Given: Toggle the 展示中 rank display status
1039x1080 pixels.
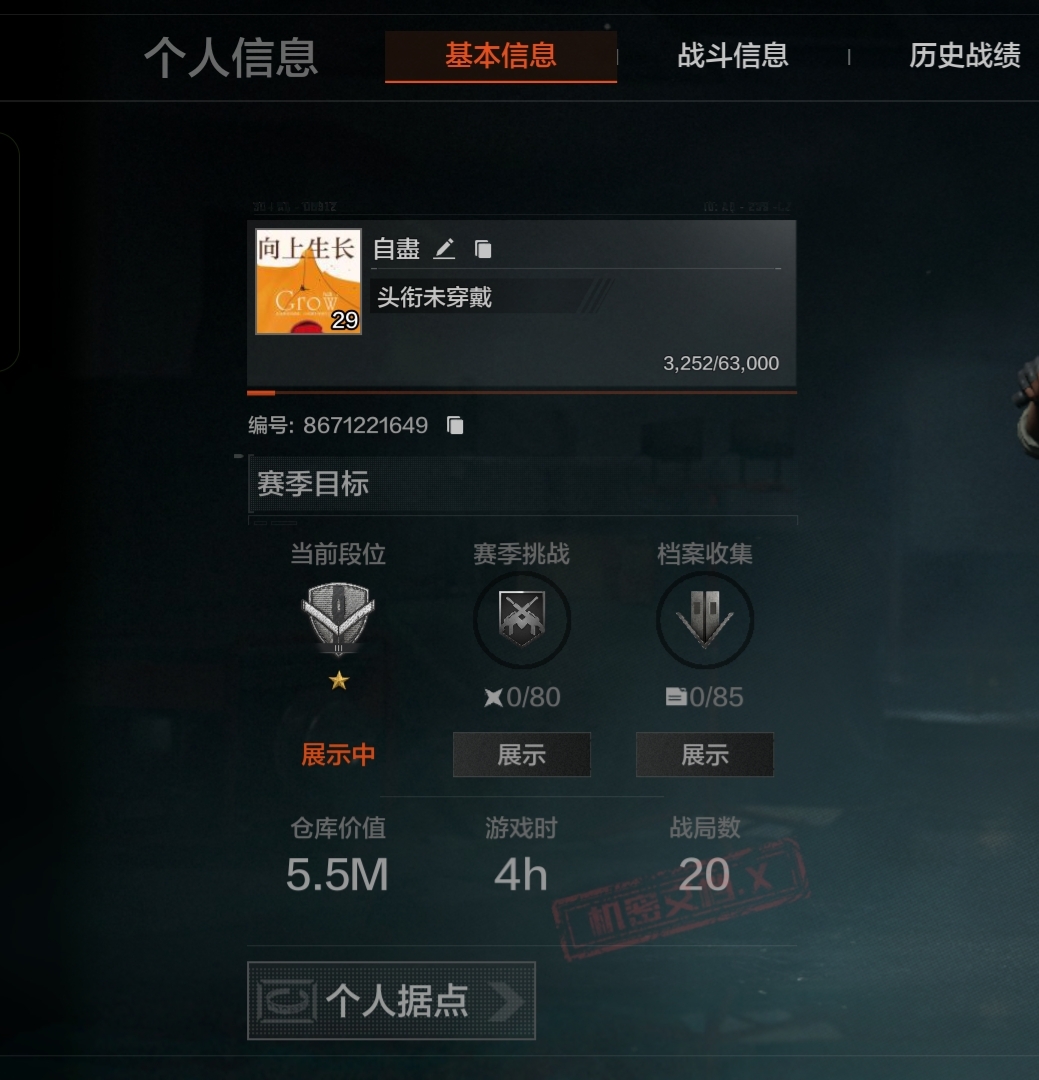Looking at the screenshot, I should (338, 755).
